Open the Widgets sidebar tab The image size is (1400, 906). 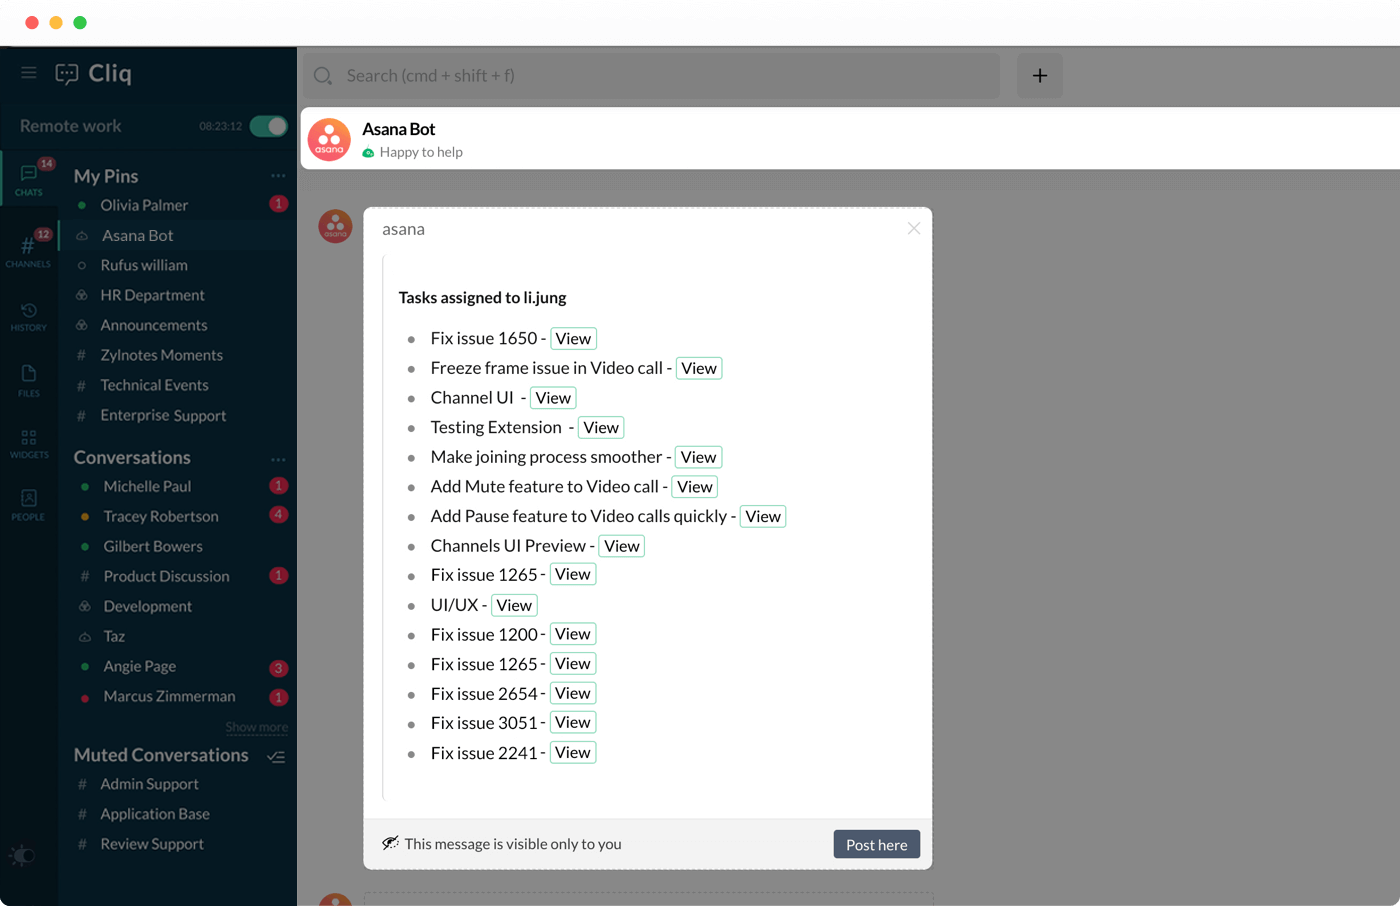[x=29, y=444]
